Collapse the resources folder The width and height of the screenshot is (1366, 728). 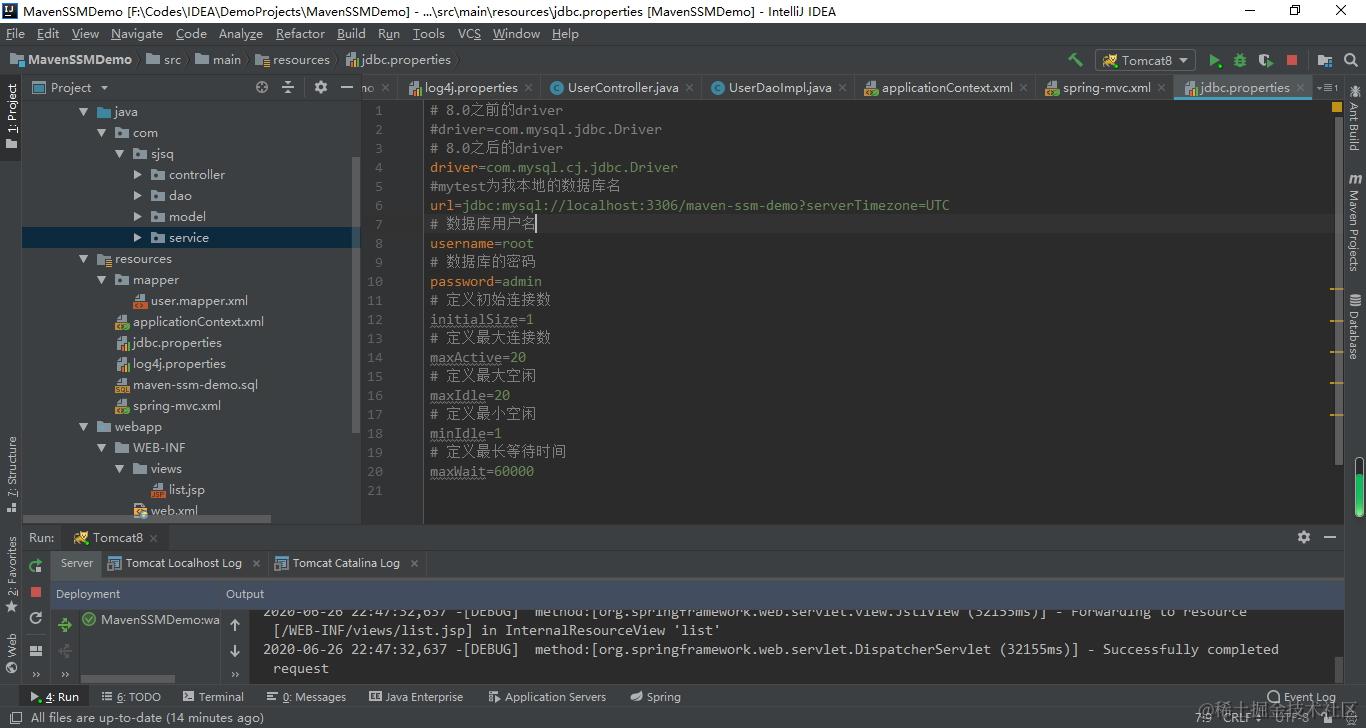coord(84,259)
